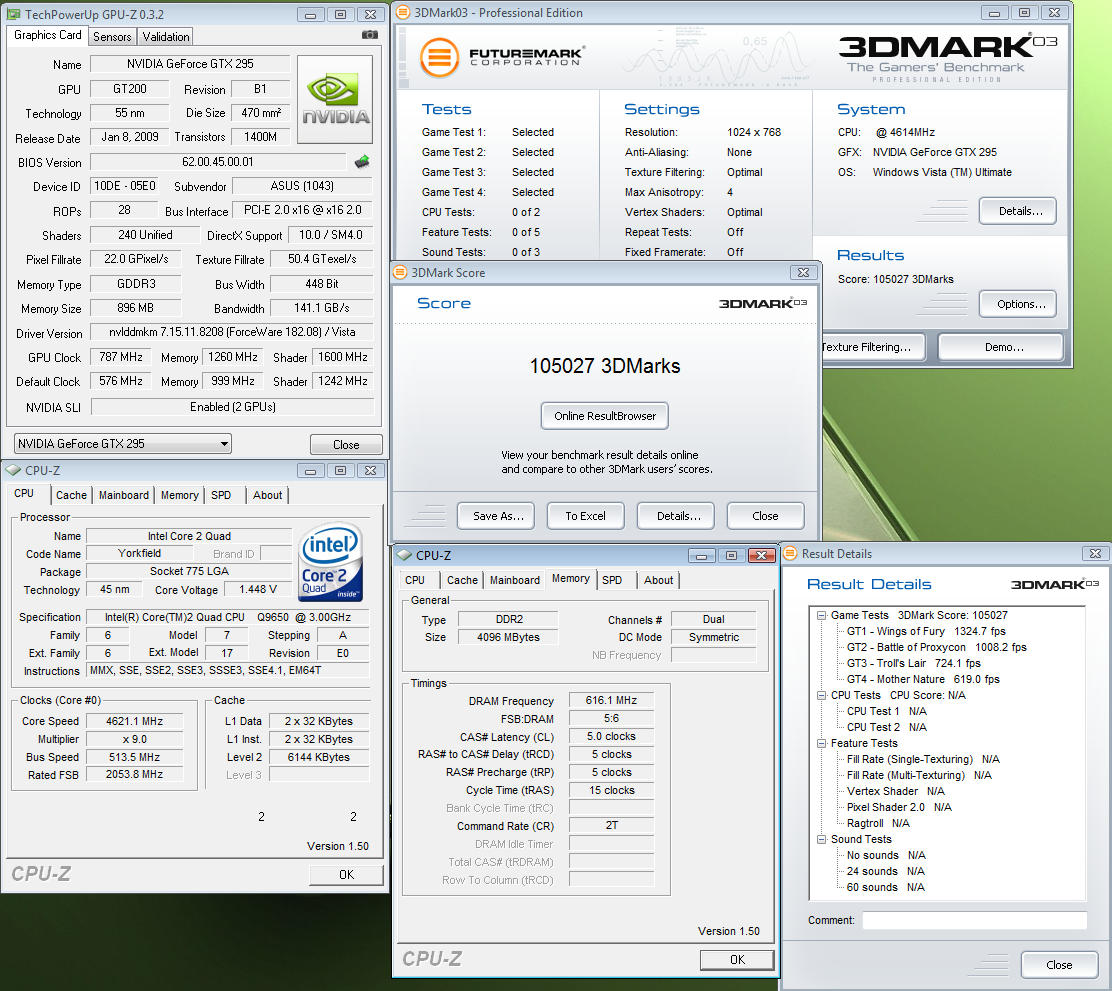Viewport: 1112px width, 991px height.
Task: Click the GPU-Z title bar app icon
Action: point(13,14)
